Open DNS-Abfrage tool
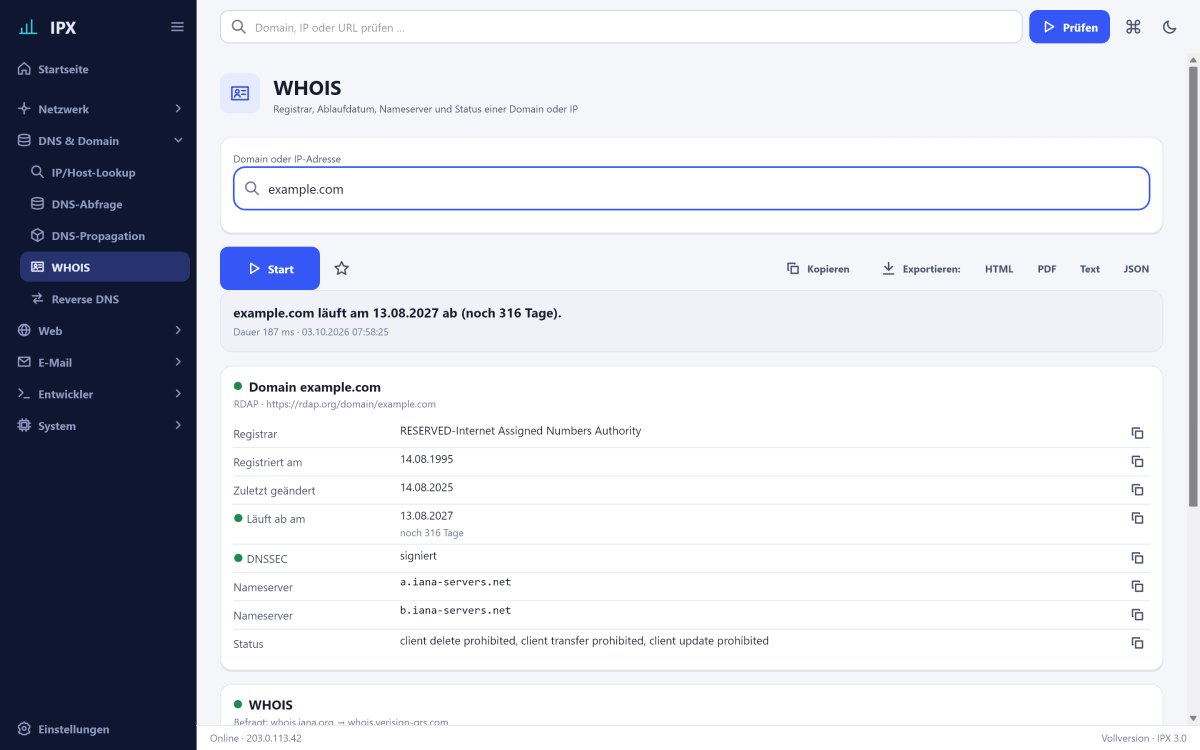 [x=105, y=204]
